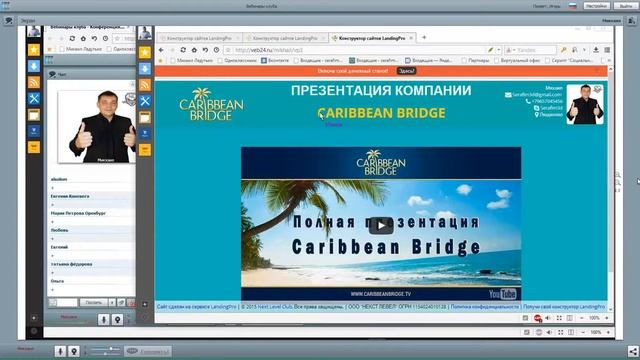This screenshot has width=640, height=360.
Task: Open the gold star favorites icon in outer sidebar
Action: coord(34,50)
